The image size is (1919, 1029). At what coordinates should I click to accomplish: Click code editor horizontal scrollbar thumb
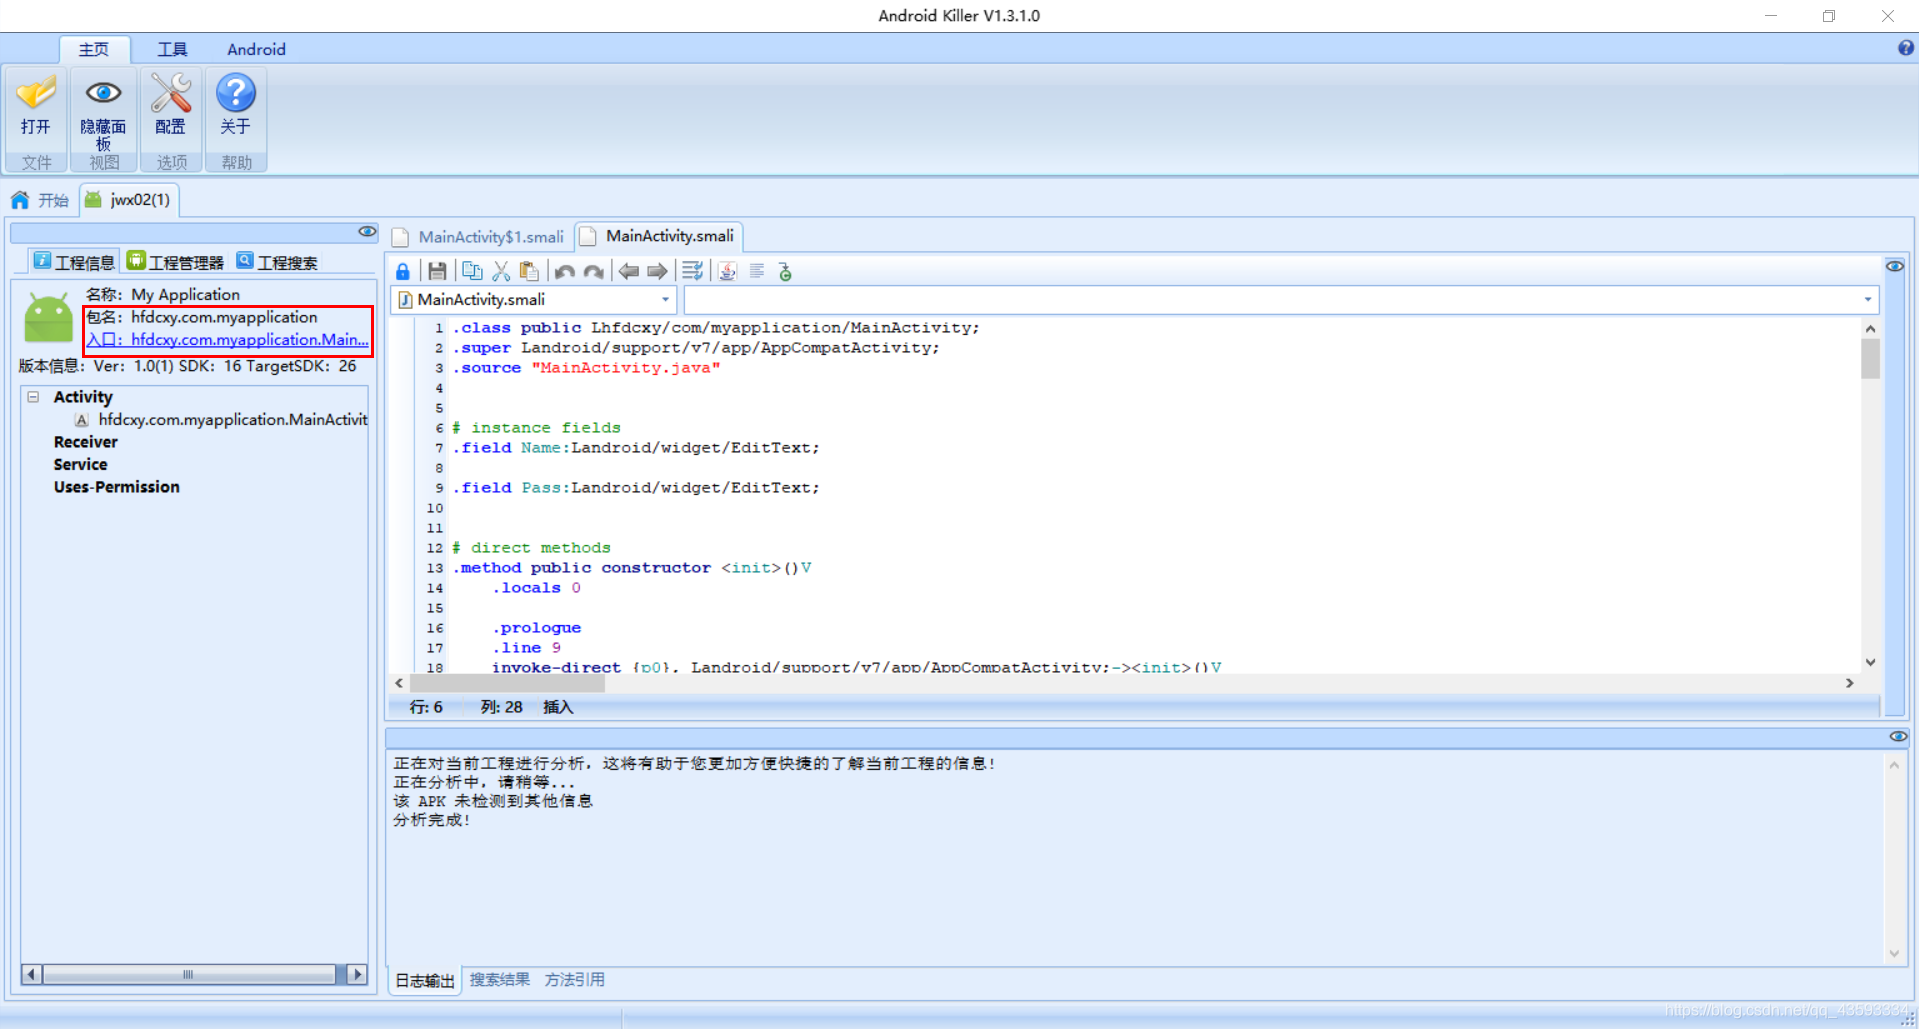507,683
